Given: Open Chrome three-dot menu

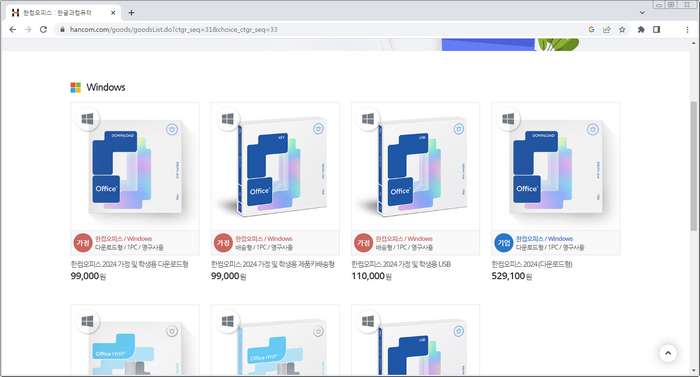Looking at the screenshot, I should [687, 29].
